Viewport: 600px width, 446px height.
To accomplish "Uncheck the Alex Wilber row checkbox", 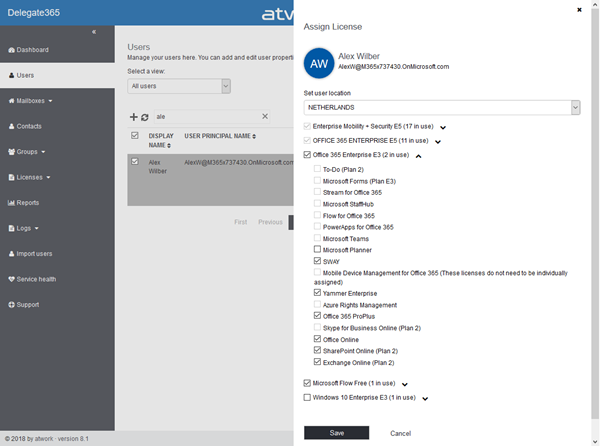I will 135,161.
